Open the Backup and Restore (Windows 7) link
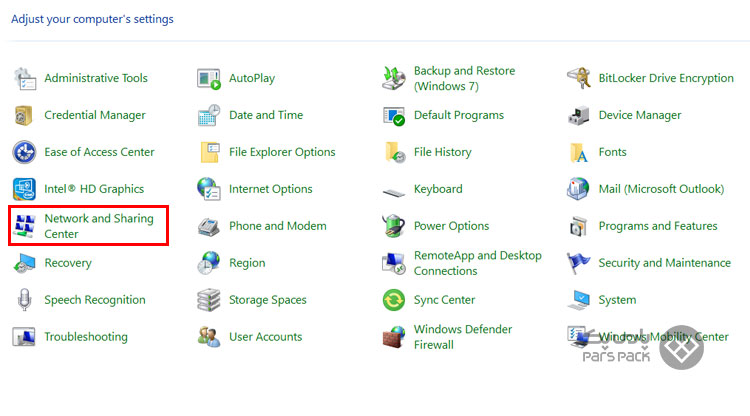Image resolution: width=750 pixels, height=416 pixels. (464, 78)
